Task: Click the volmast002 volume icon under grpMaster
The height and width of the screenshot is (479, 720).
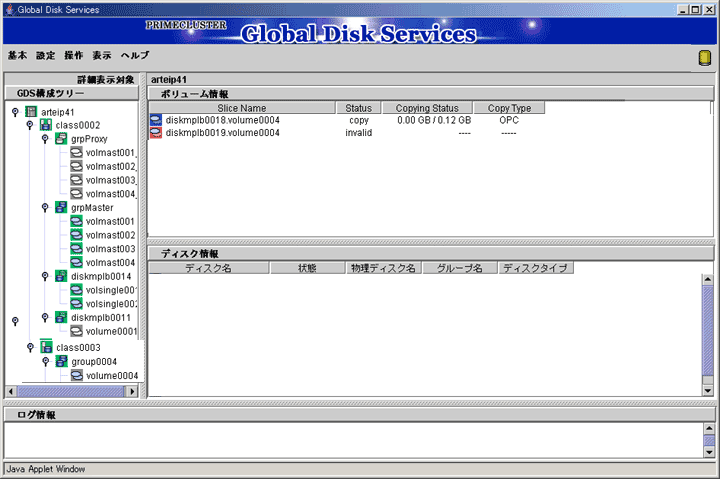Action: point(76,235)
